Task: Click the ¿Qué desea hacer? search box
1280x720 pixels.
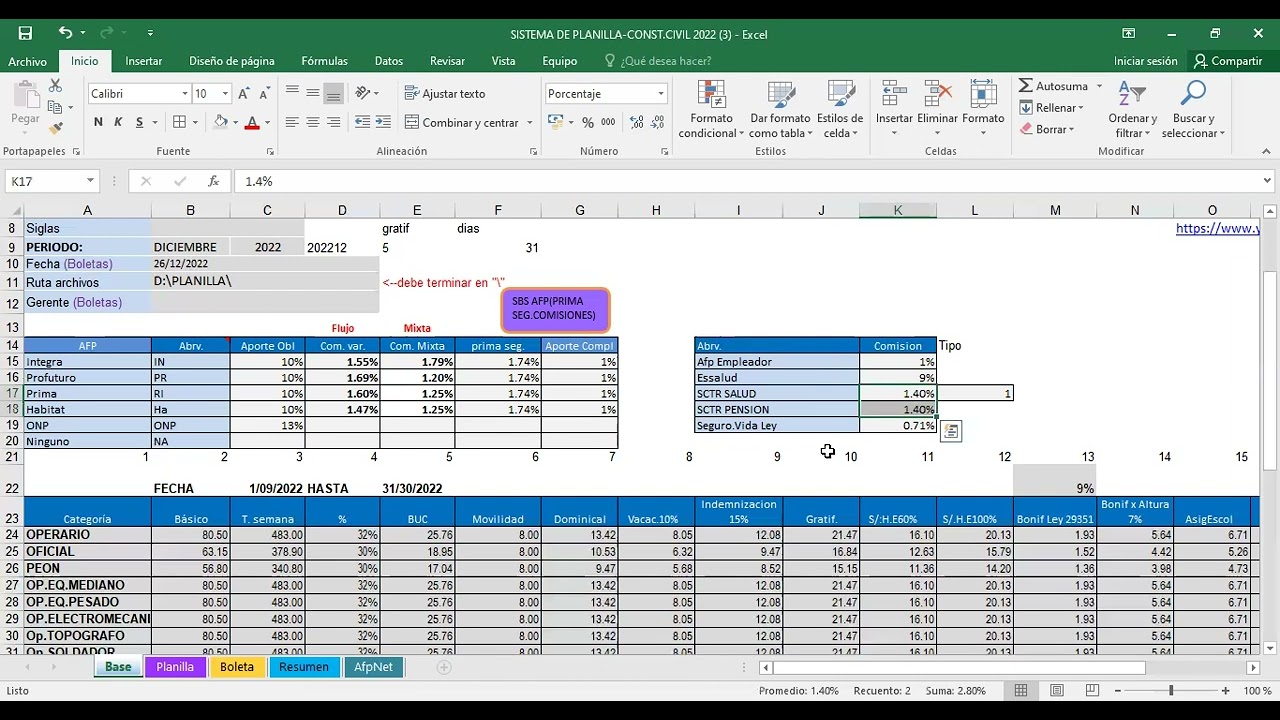Action: [x=658, y=61]
